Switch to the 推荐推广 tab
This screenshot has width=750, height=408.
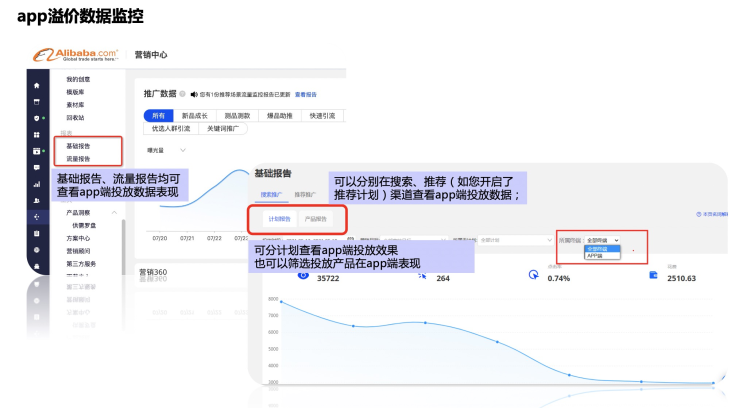[305, 194]
